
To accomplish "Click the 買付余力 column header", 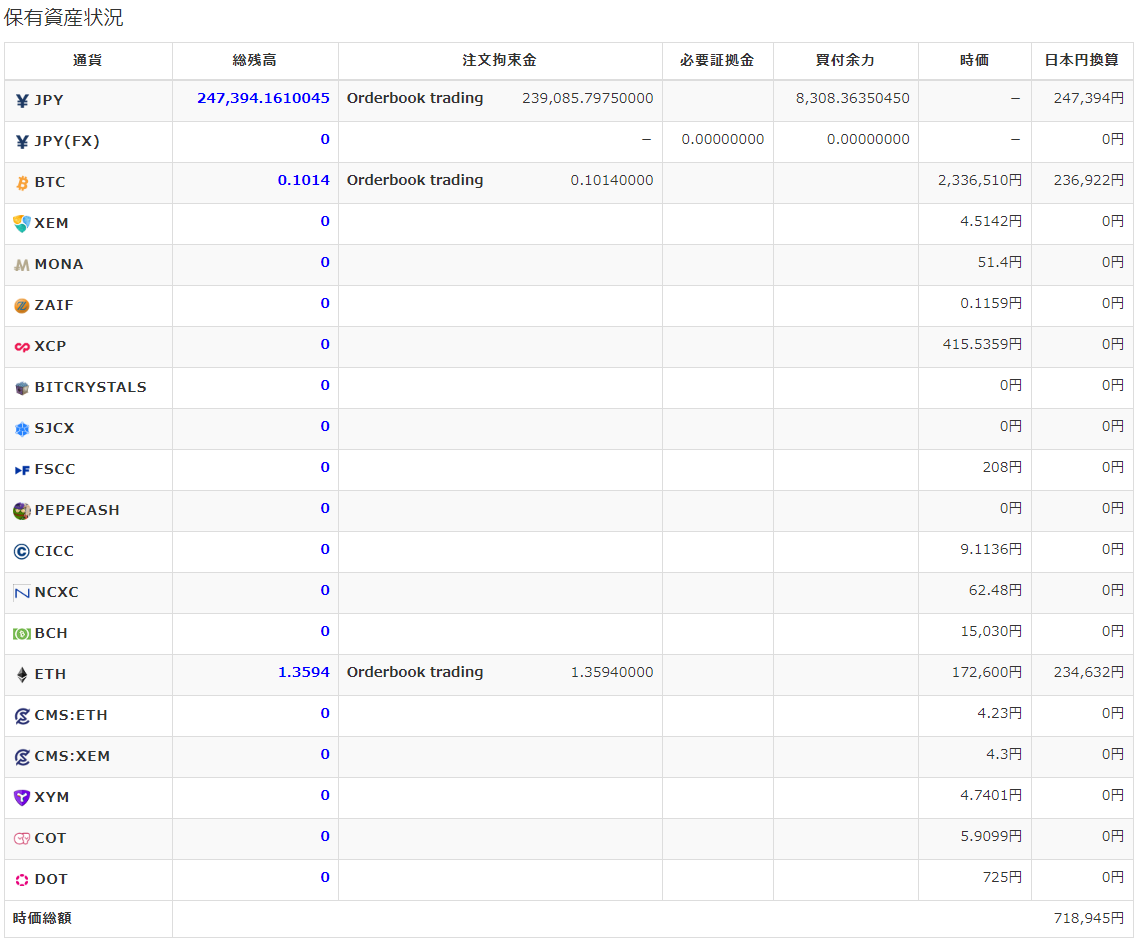I will tap(845, 60).
